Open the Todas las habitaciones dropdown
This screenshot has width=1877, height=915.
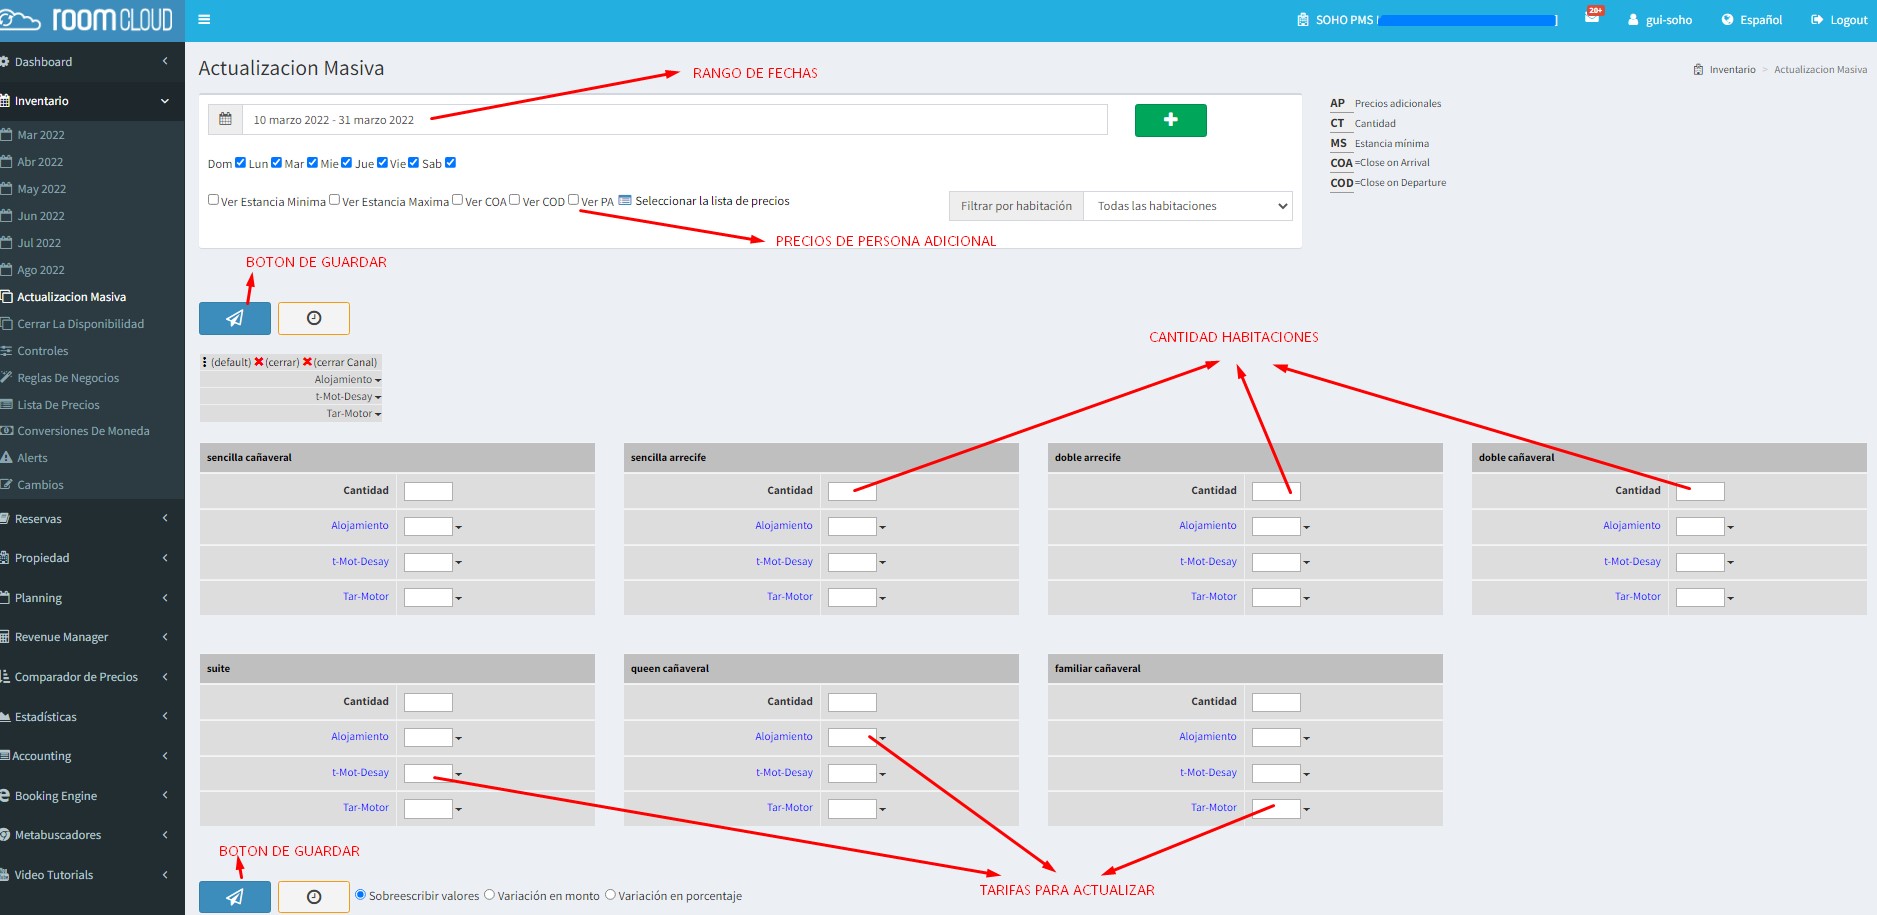coord(1188,206)
